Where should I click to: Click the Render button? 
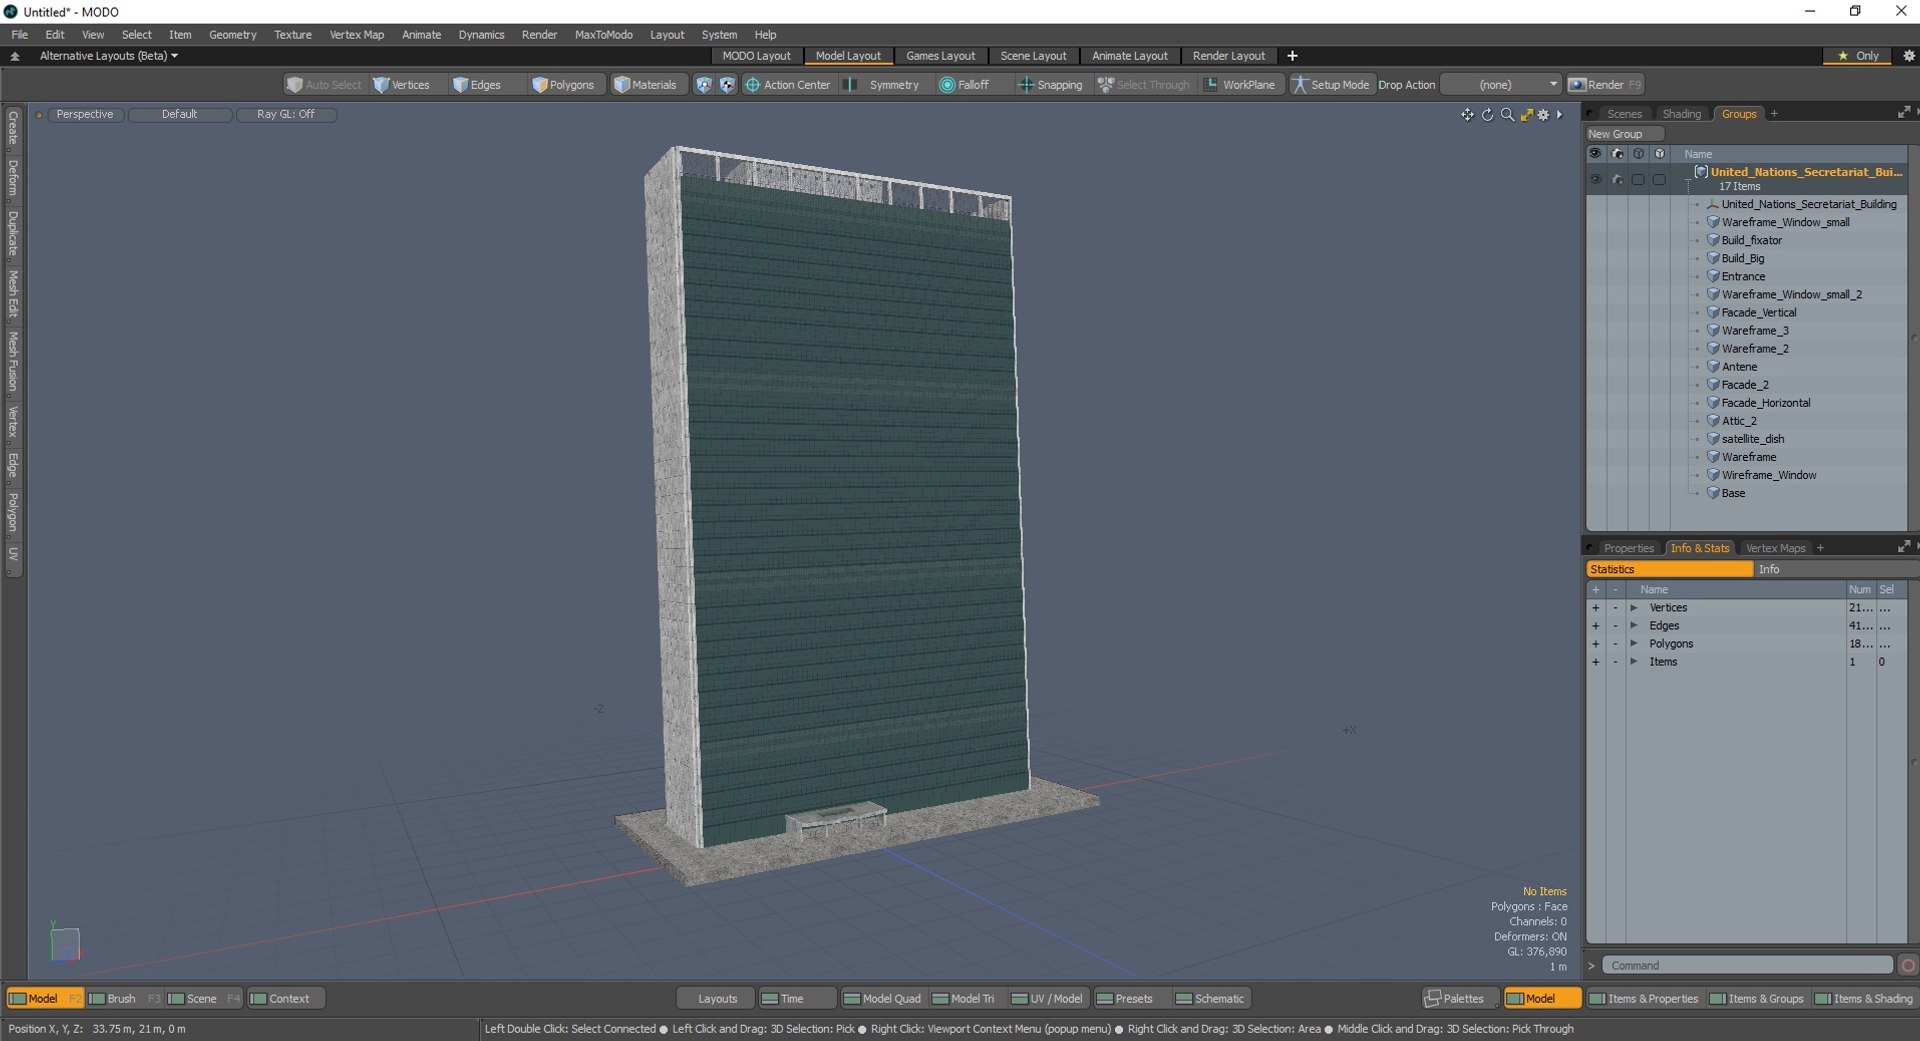[x=1605, y=85]
